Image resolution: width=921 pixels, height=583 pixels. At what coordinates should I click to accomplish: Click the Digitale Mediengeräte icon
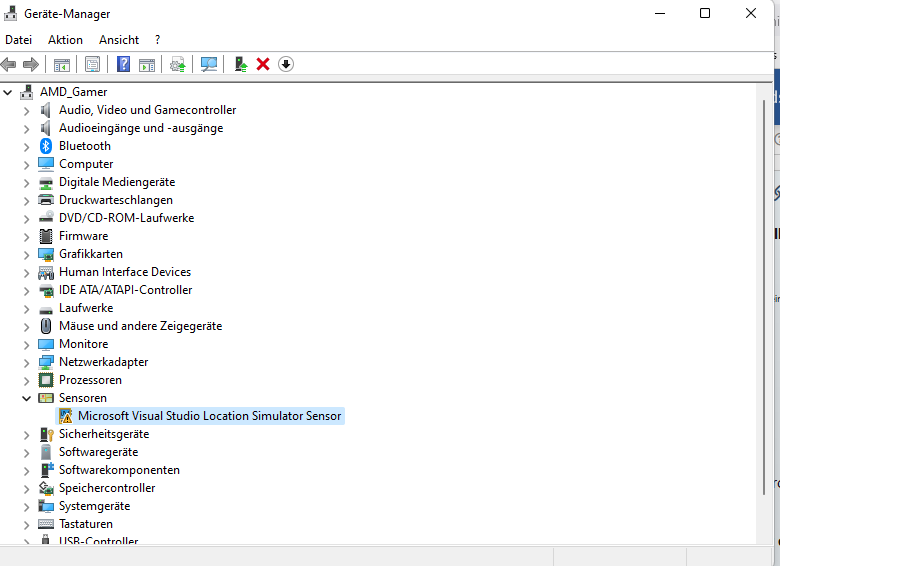[x=46, y=183]
